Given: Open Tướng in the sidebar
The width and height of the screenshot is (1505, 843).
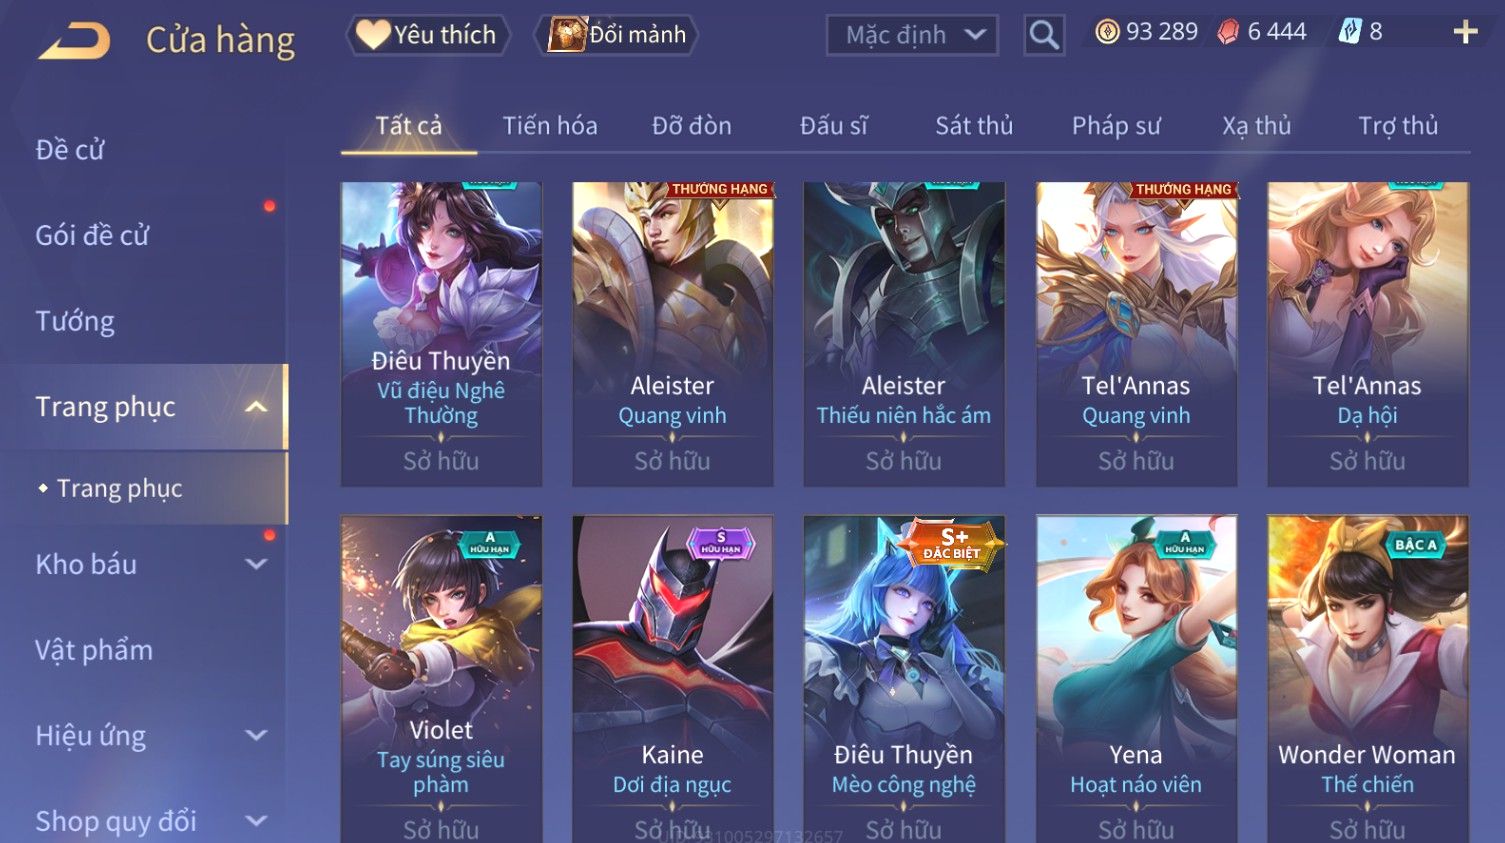Looking at the screenshot, I should 75,321.
